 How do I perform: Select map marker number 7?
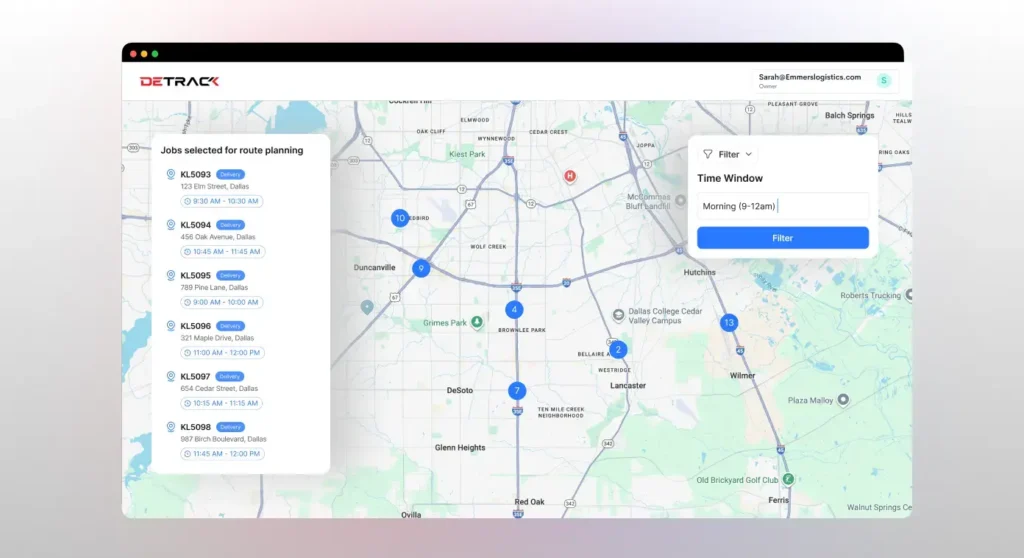point(517,391)
